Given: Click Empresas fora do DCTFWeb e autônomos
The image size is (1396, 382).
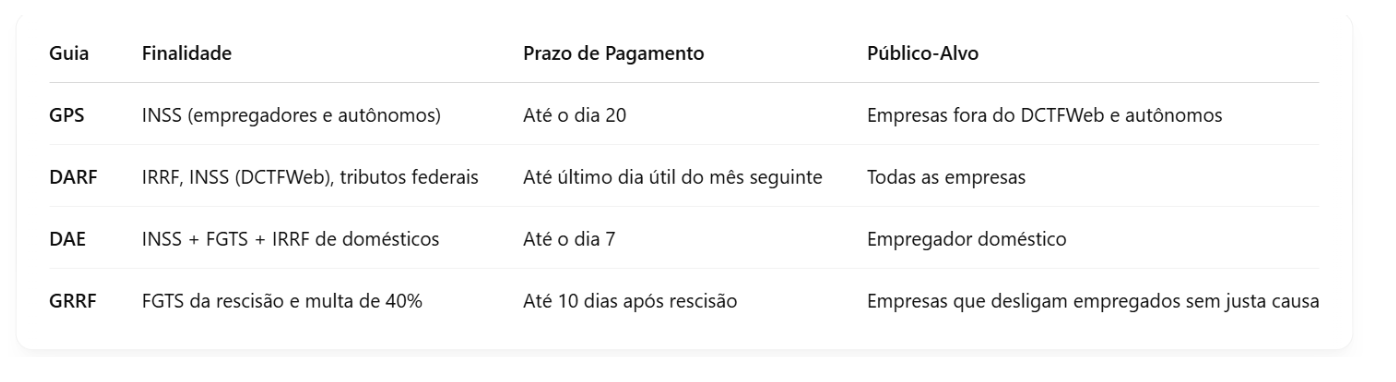Looking at the screenshot, I should (1045, 115).
